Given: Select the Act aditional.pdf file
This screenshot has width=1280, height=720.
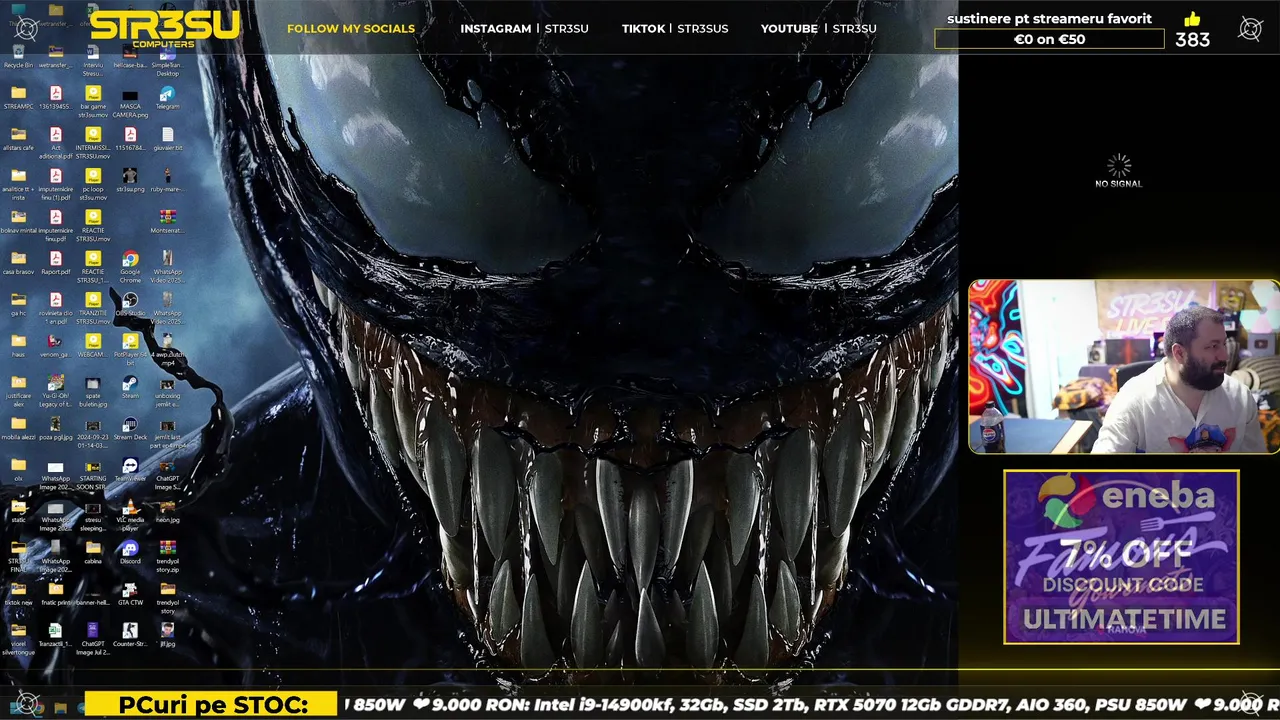Looking at the screenshot, I should point(56,143).
